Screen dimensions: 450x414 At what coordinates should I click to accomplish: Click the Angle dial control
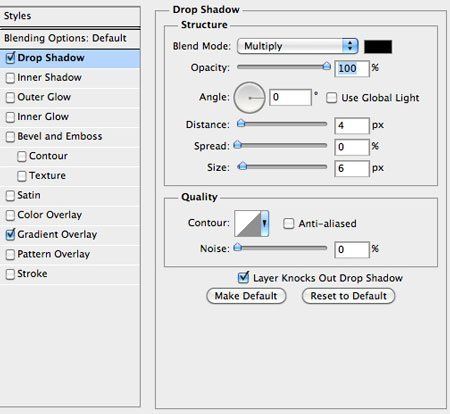click(249, 98)
